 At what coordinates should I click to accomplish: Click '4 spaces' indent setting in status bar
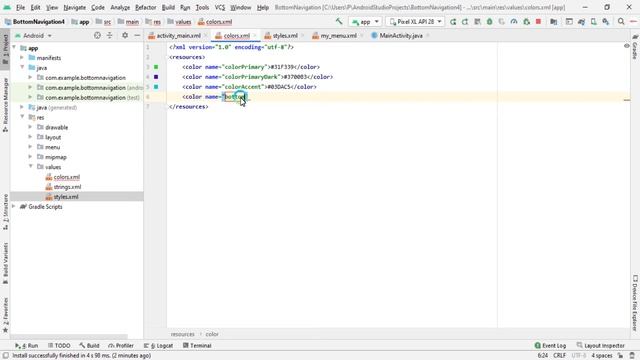(602, 356)
